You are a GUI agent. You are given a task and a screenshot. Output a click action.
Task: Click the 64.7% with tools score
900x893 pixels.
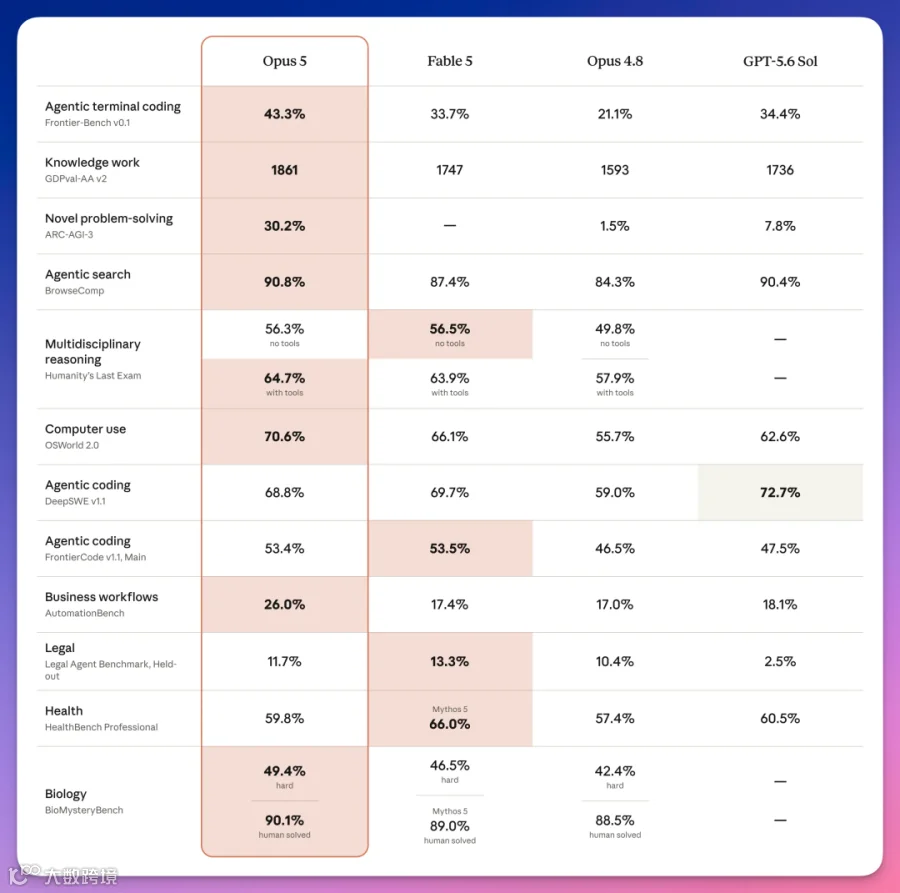pos(285,384)
